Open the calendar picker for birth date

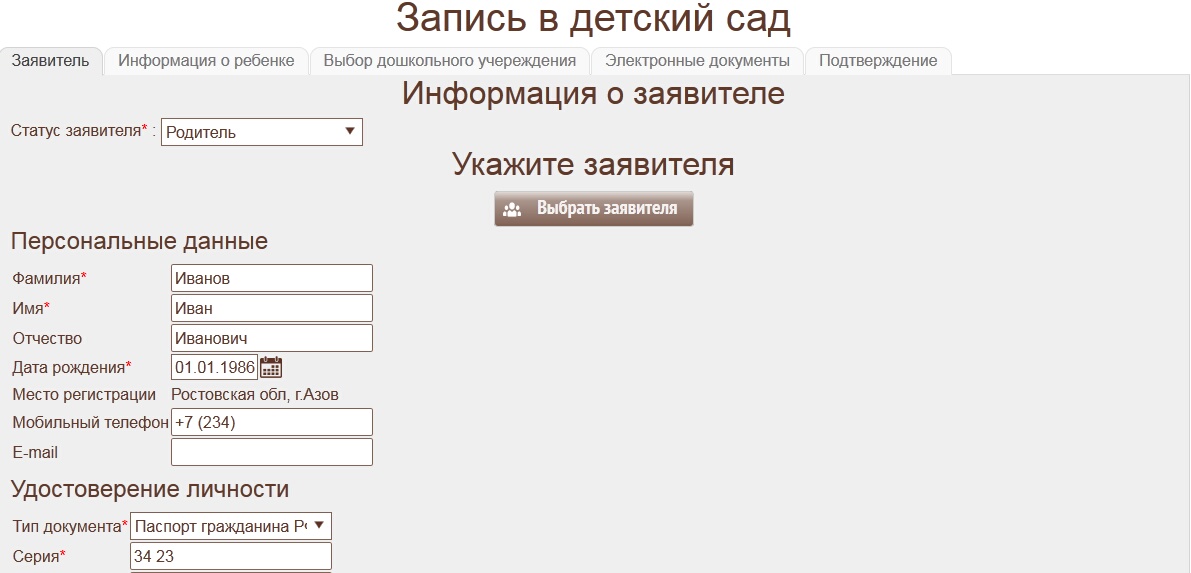[x=271, y=367]
